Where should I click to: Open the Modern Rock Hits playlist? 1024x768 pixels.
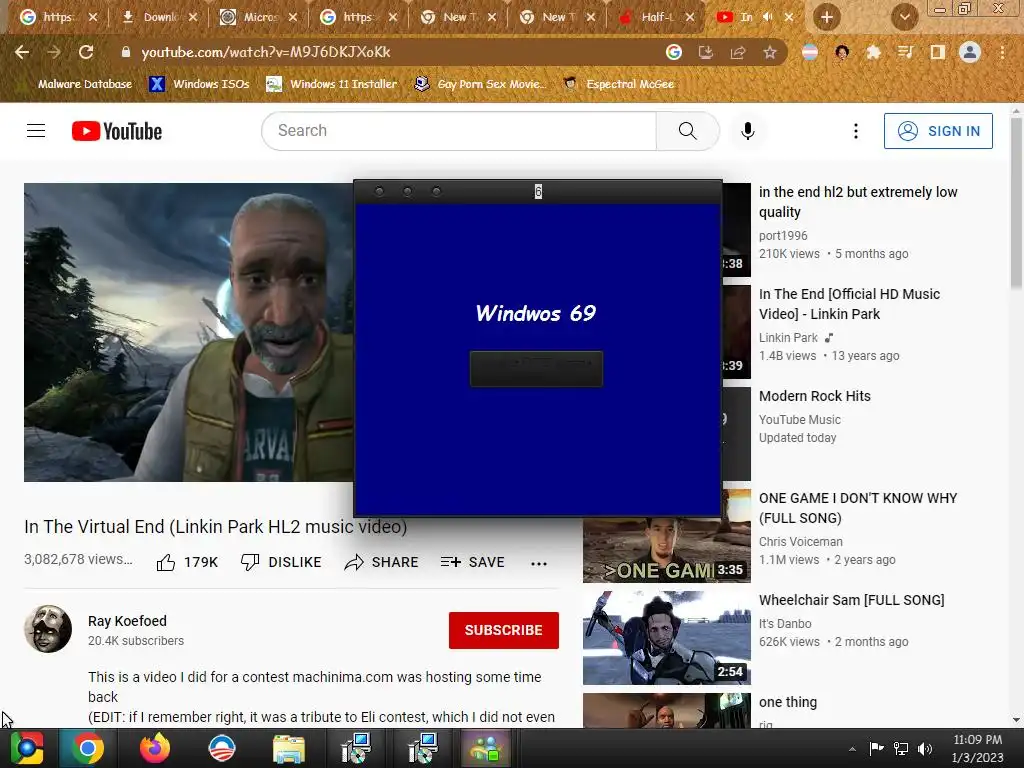point(814,396)
